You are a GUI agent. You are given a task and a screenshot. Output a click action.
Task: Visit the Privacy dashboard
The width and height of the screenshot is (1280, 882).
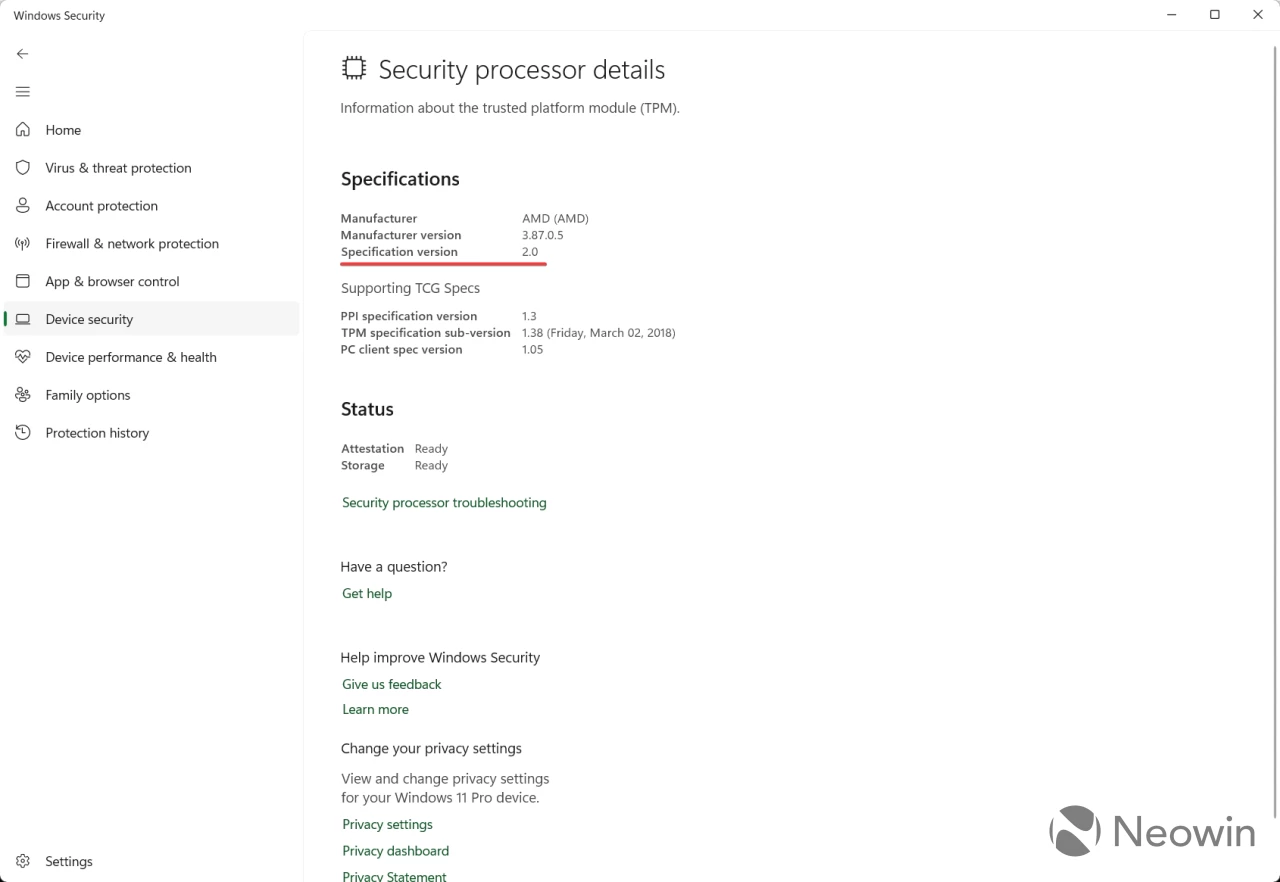(395, 850)
